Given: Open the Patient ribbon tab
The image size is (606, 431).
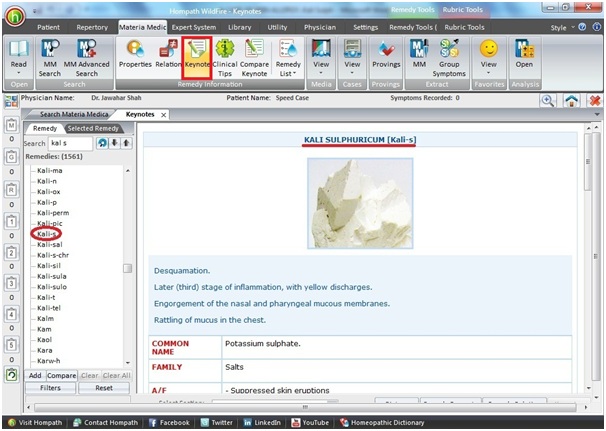Looking at the screenshot, I should tap(48, 27).
